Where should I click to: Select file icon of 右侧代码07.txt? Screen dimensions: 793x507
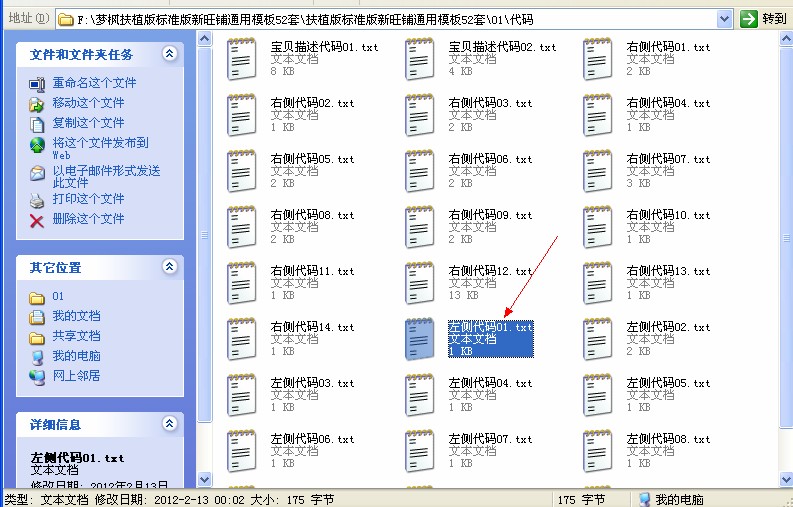coord(597,171)
